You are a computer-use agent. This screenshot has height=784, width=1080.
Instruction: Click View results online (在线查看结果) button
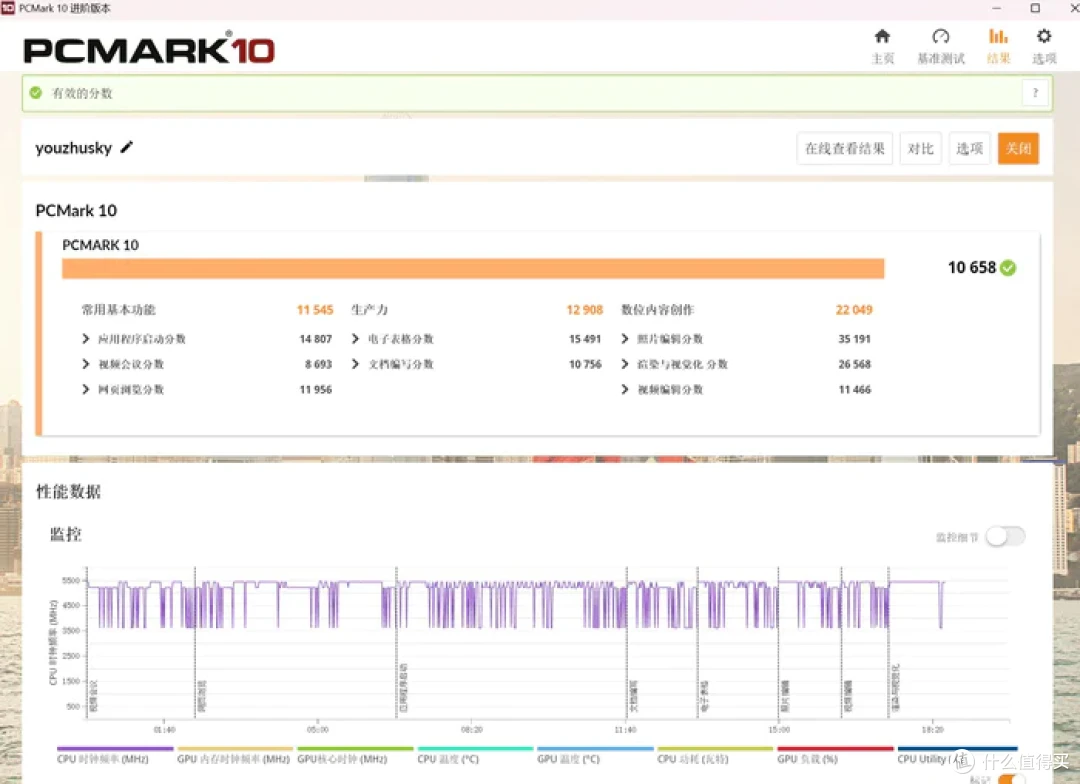pyautogui.click(x=844, y=149)
